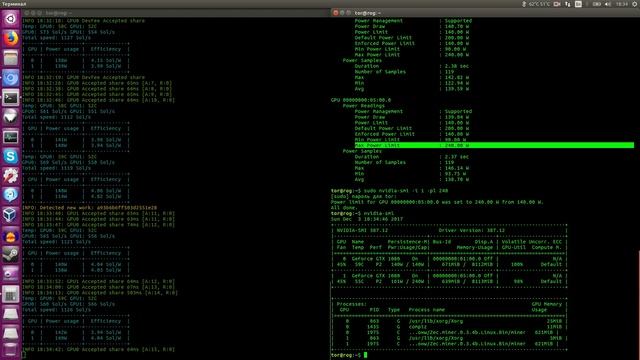Open the session gear menu
This screenshot has height=360, width=640.
[x=635, y=4]
